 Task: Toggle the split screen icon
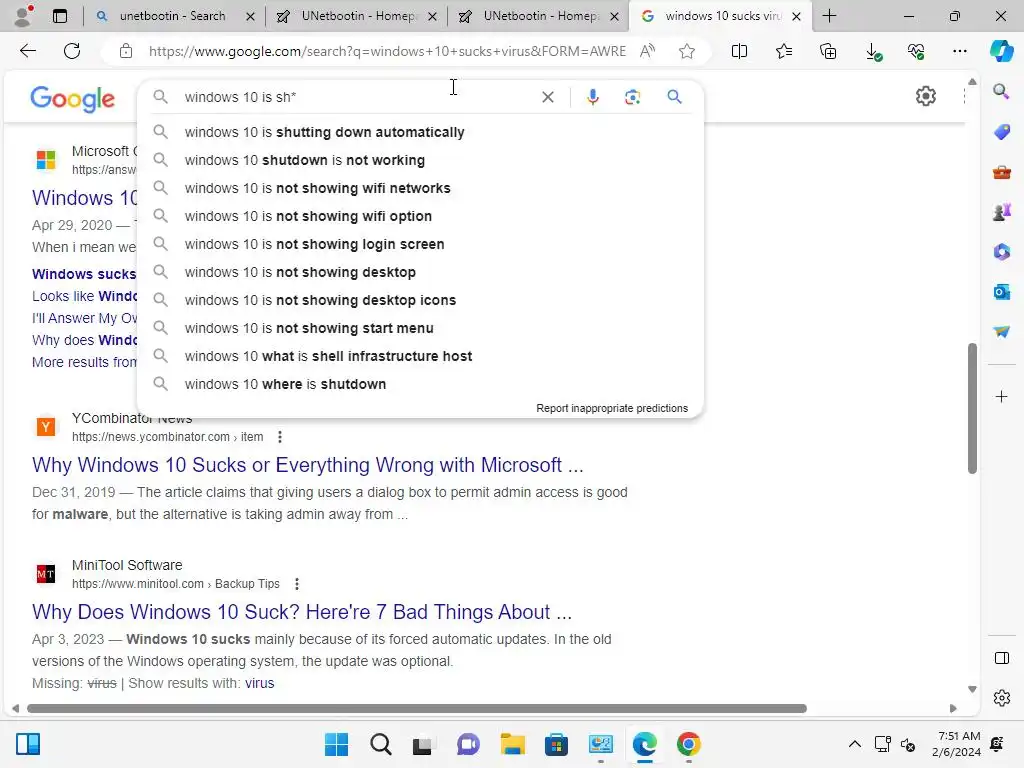(x=739, y=51)
